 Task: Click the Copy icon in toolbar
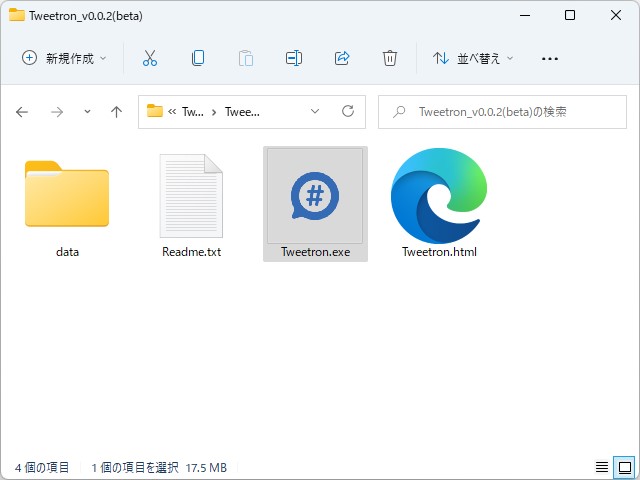point(198,58)
